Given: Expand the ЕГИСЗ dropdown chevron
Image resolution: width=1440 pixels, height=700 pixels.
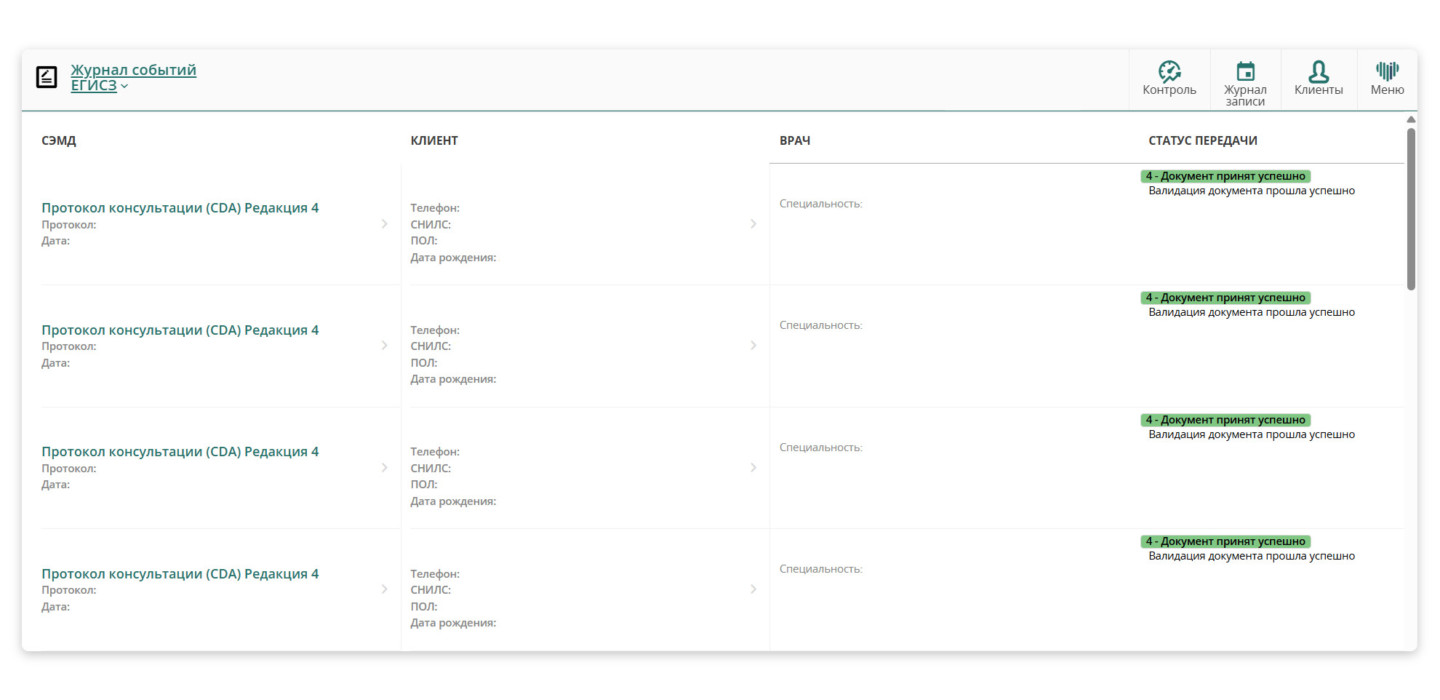Looking at the screenshot, I should [125, 87].
